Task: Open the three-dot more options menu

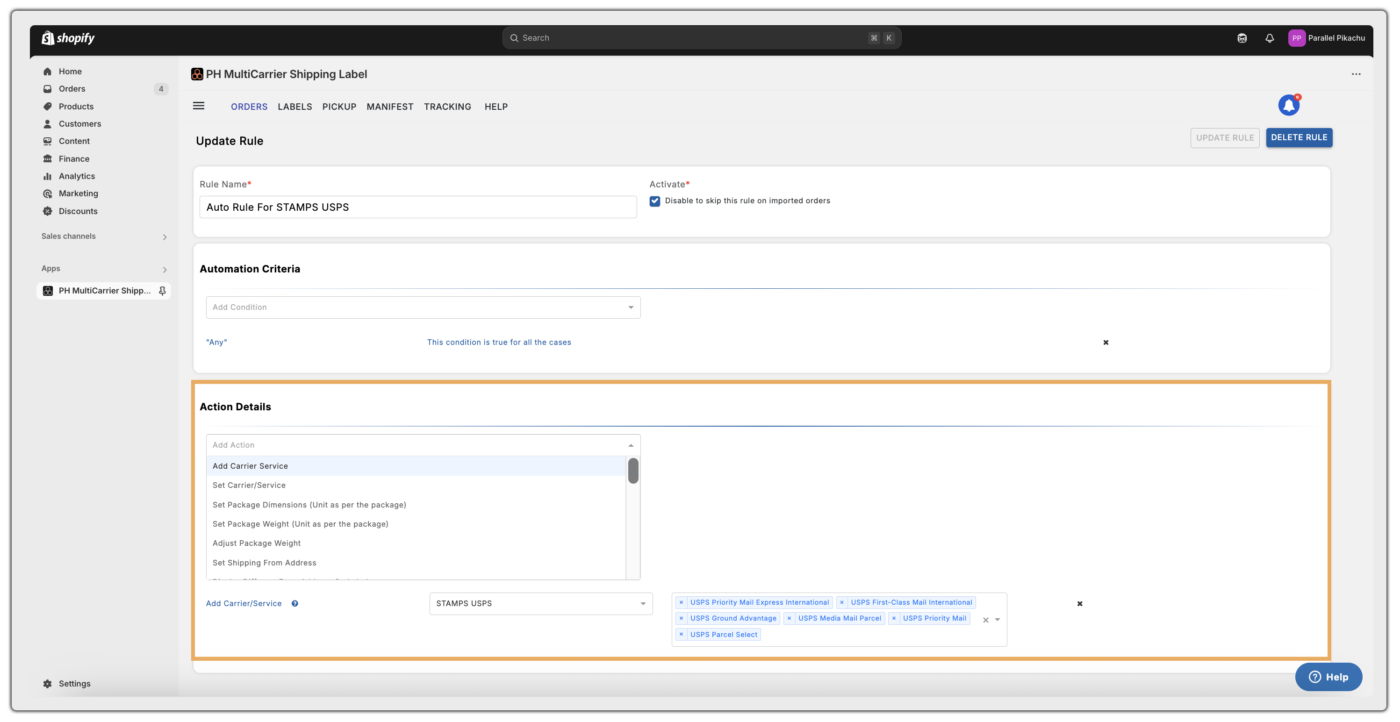Action: pos(1356,74)
